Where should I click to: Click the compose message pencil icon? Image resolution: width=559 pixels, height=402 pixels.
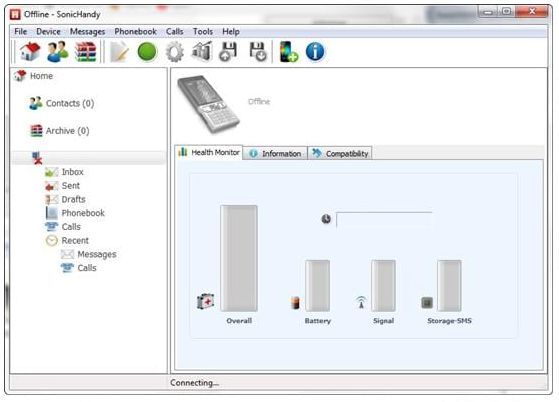click(x=119, y=52)
